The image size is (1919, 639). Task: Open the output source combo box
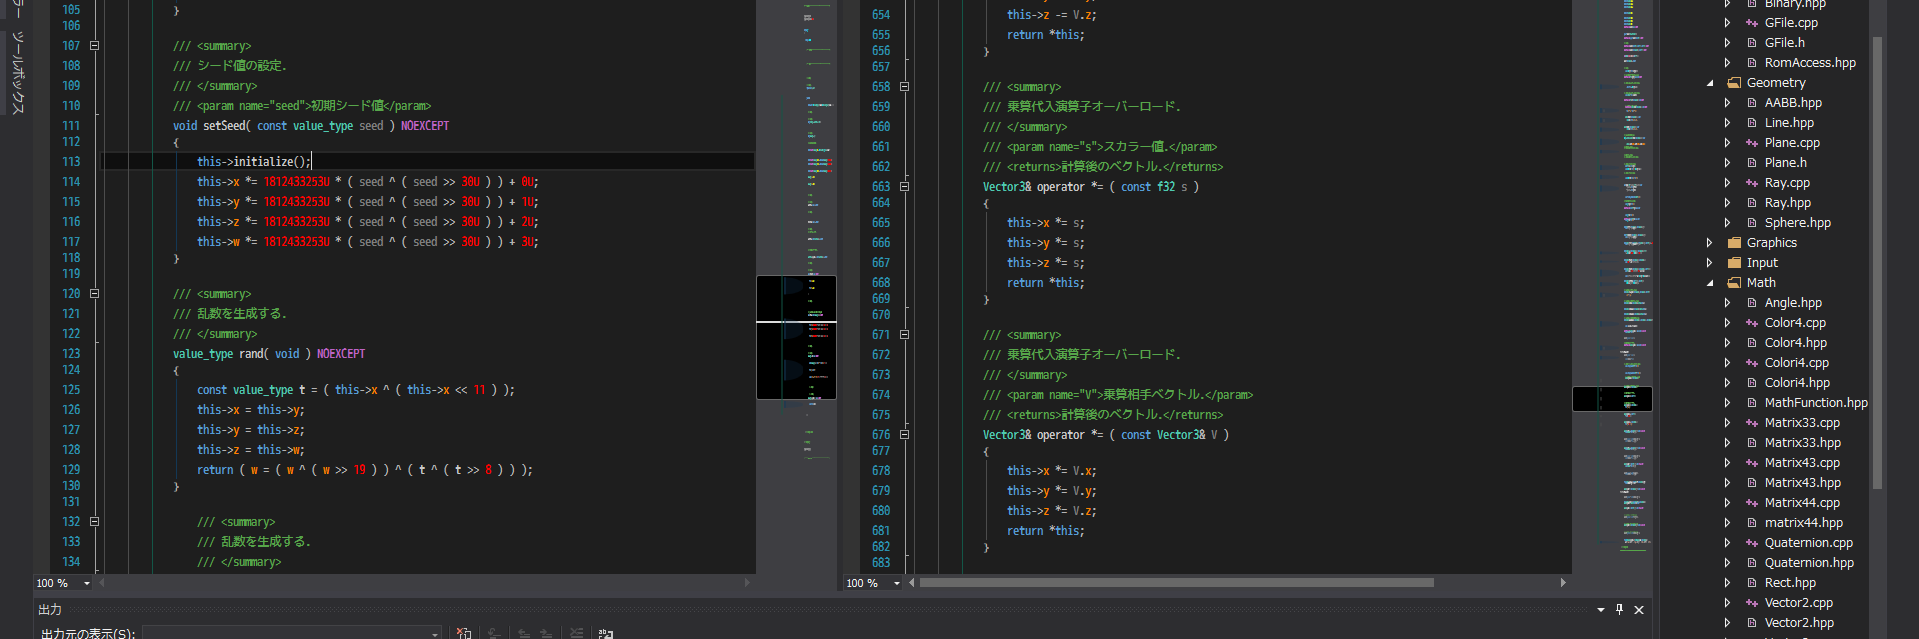(x=292, y=633)
